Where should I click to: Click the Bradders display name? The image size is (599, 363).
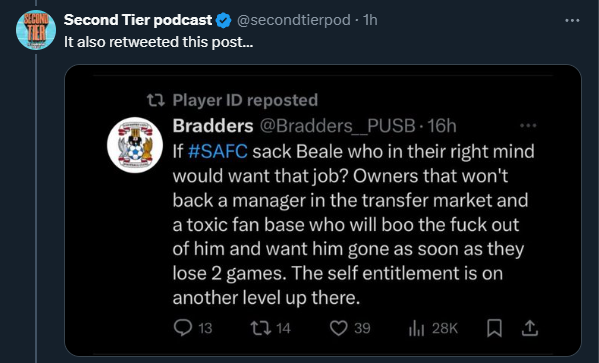pyautogui.click(x=213, y=125)
